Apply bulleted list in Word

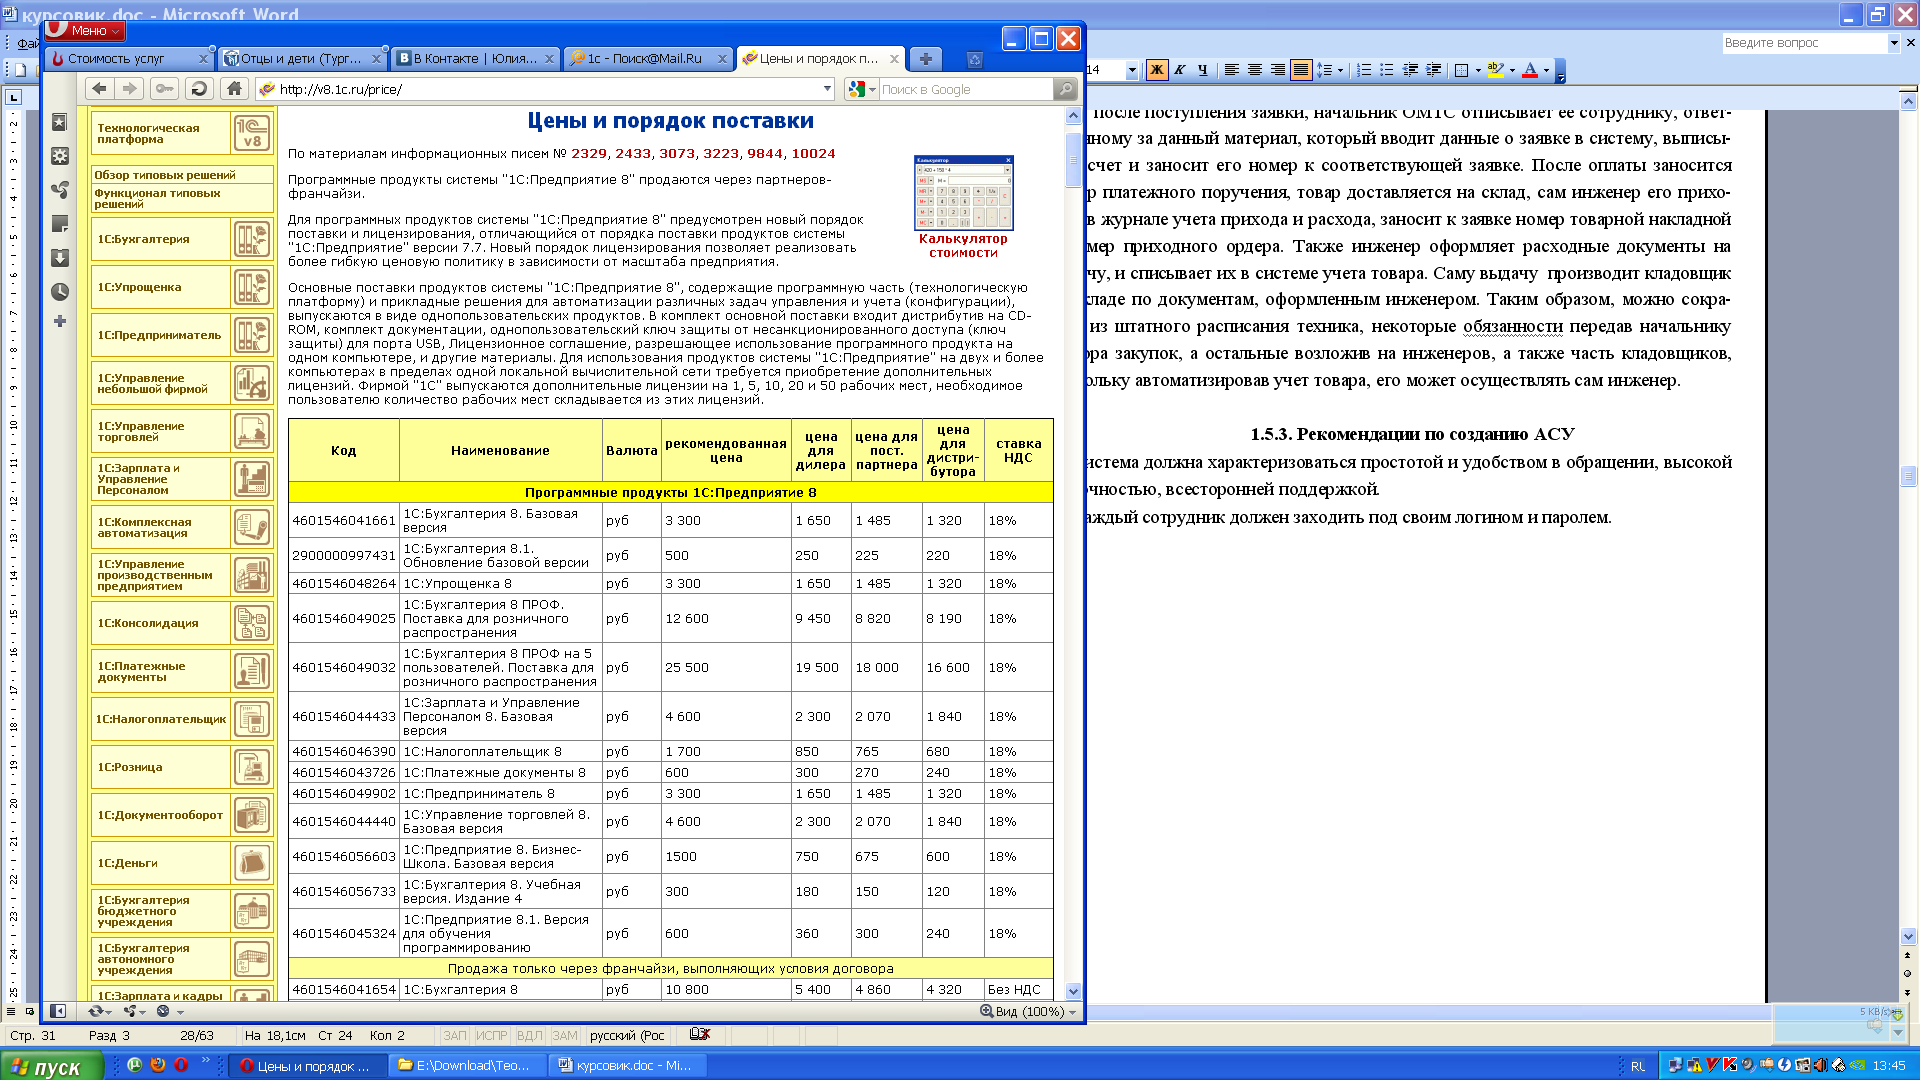click(x=1387, y=70)
